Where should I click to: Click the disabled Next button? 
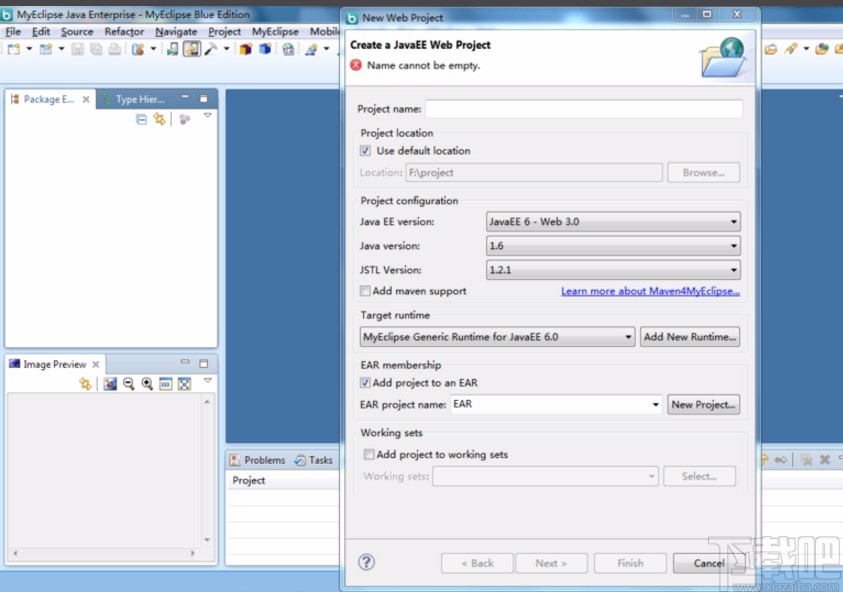coord(551,563)
